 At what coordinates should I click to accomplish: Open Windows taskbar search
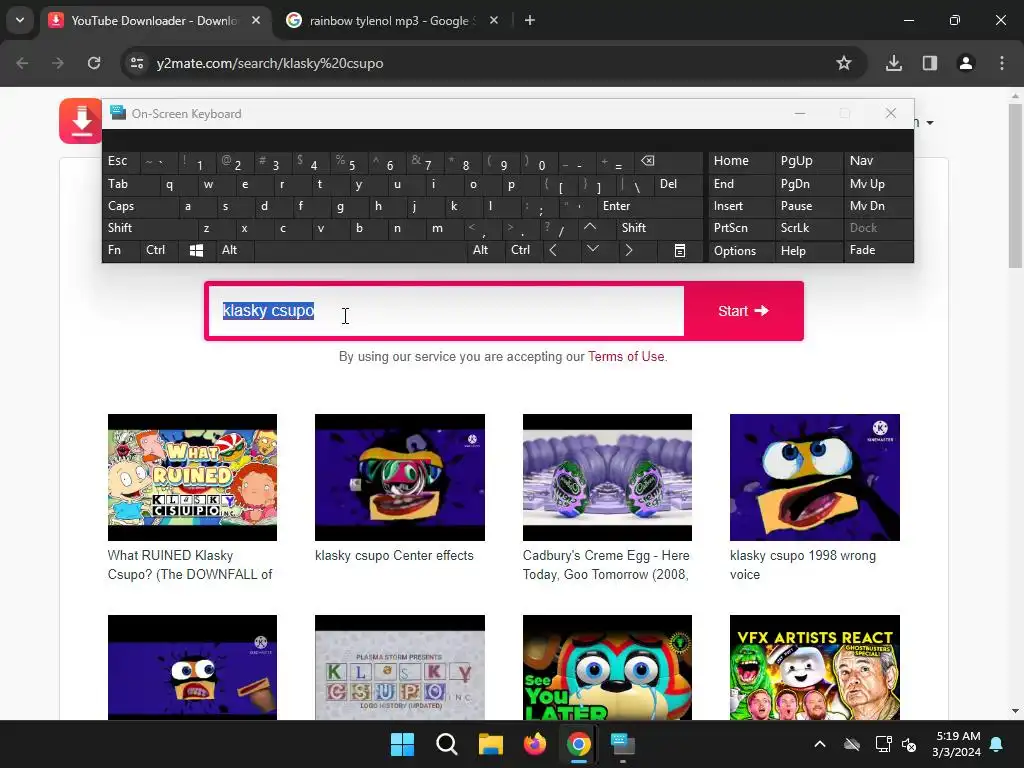tap(447, 744)
